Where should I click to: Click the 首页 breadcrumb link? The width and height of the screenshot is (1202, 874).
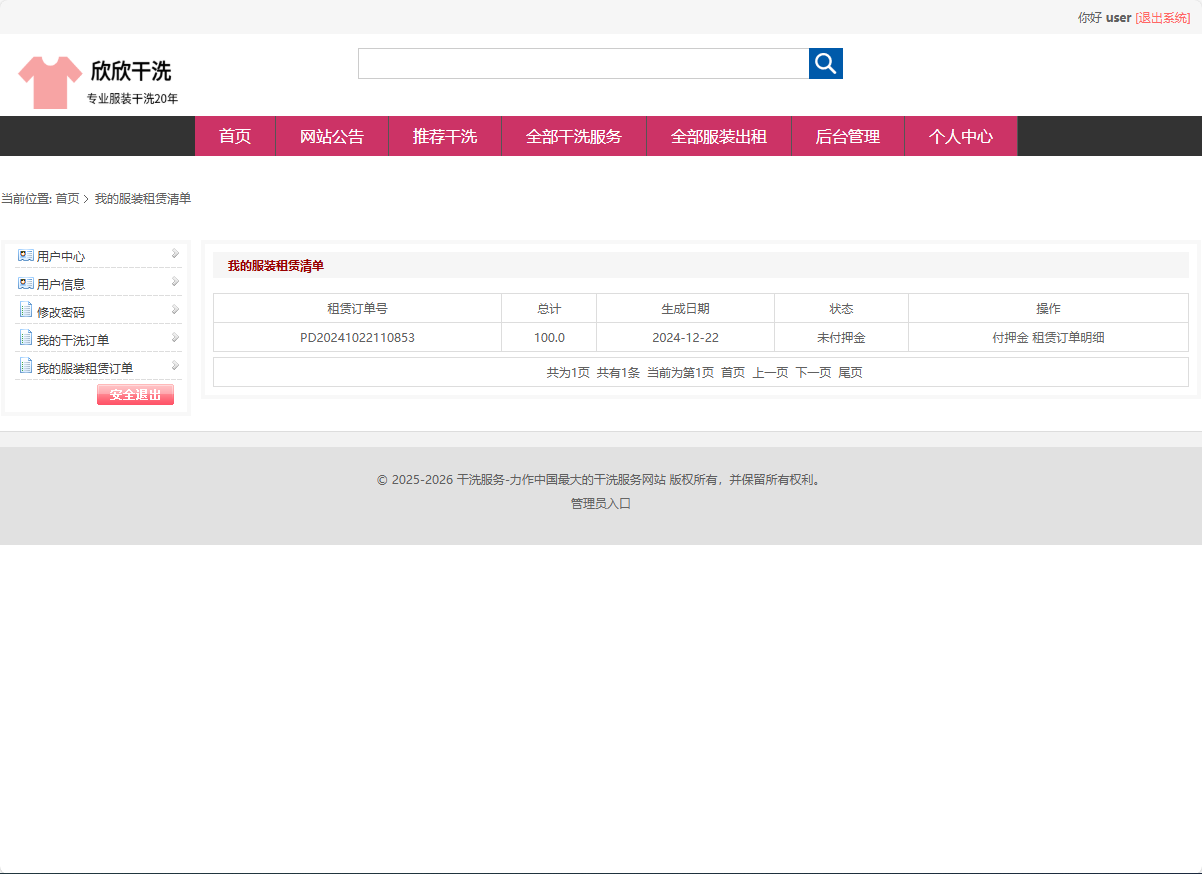[67, 199]
